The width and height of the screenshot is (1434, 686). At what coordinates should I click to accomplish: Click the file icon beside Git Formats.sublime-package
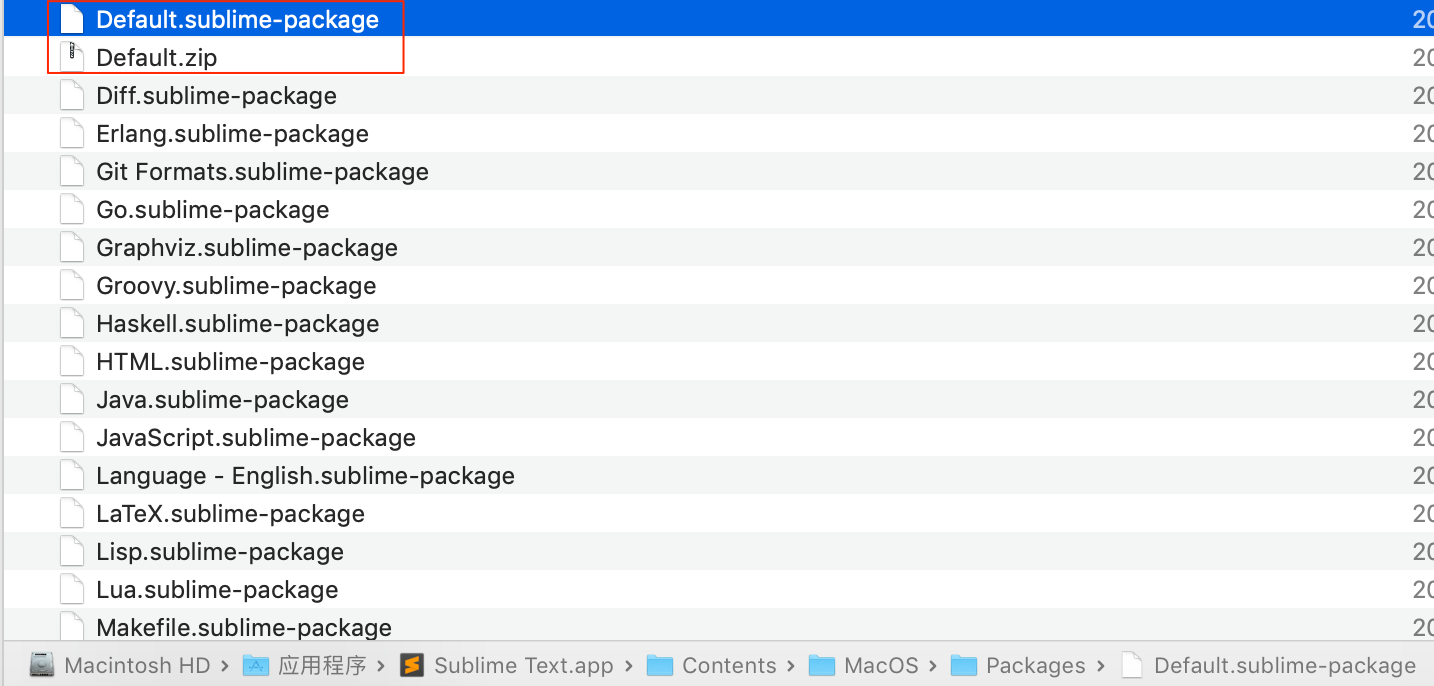pyautogui.click(x=72, y=171)
